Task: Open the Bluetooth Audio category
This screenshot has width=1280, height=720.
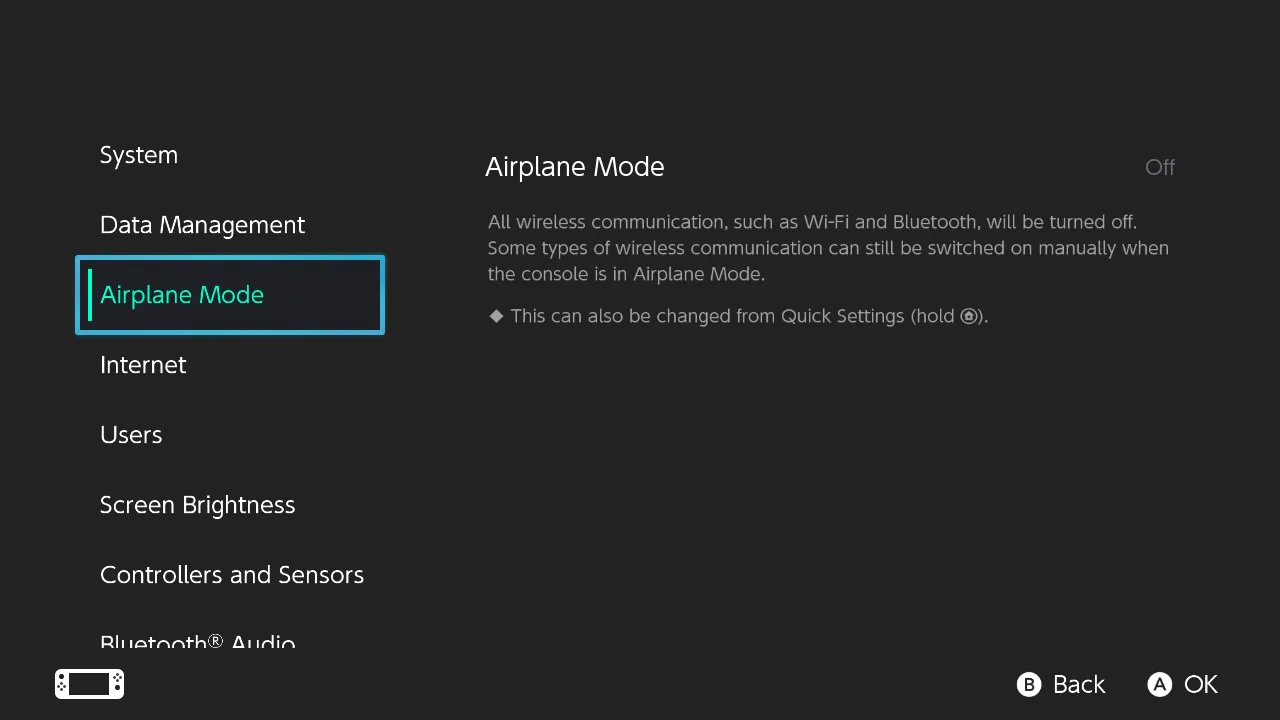Action: [x=197, y=641]
